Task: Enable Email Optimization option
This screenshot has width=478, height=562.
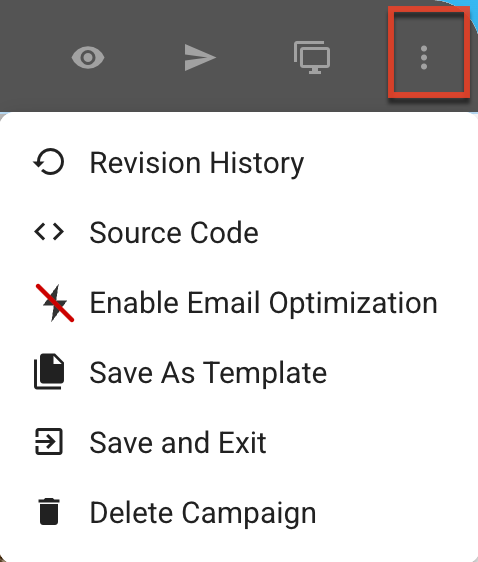Action: tap(239, 303)
